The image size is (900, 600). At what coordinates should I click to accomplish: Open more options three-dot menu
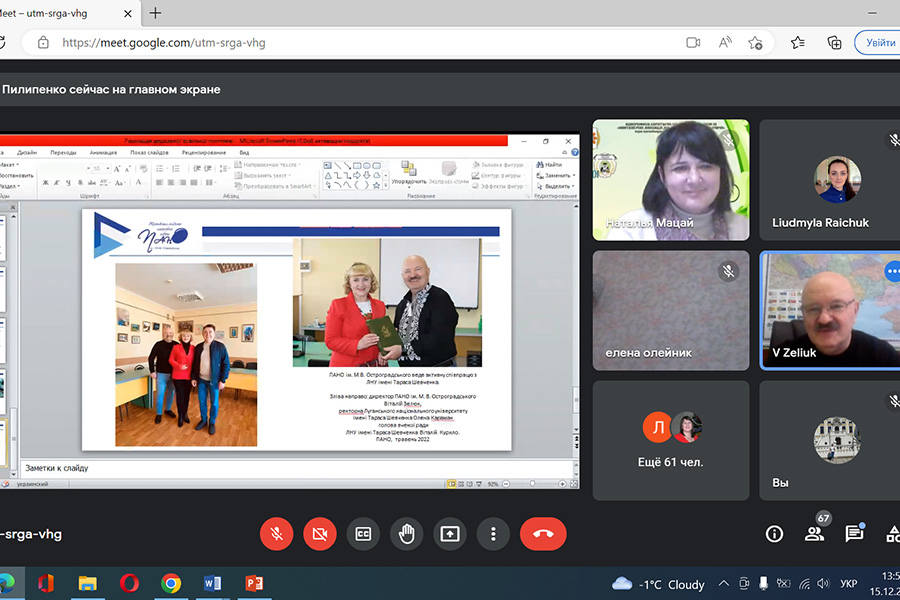[x=493, y=534]
